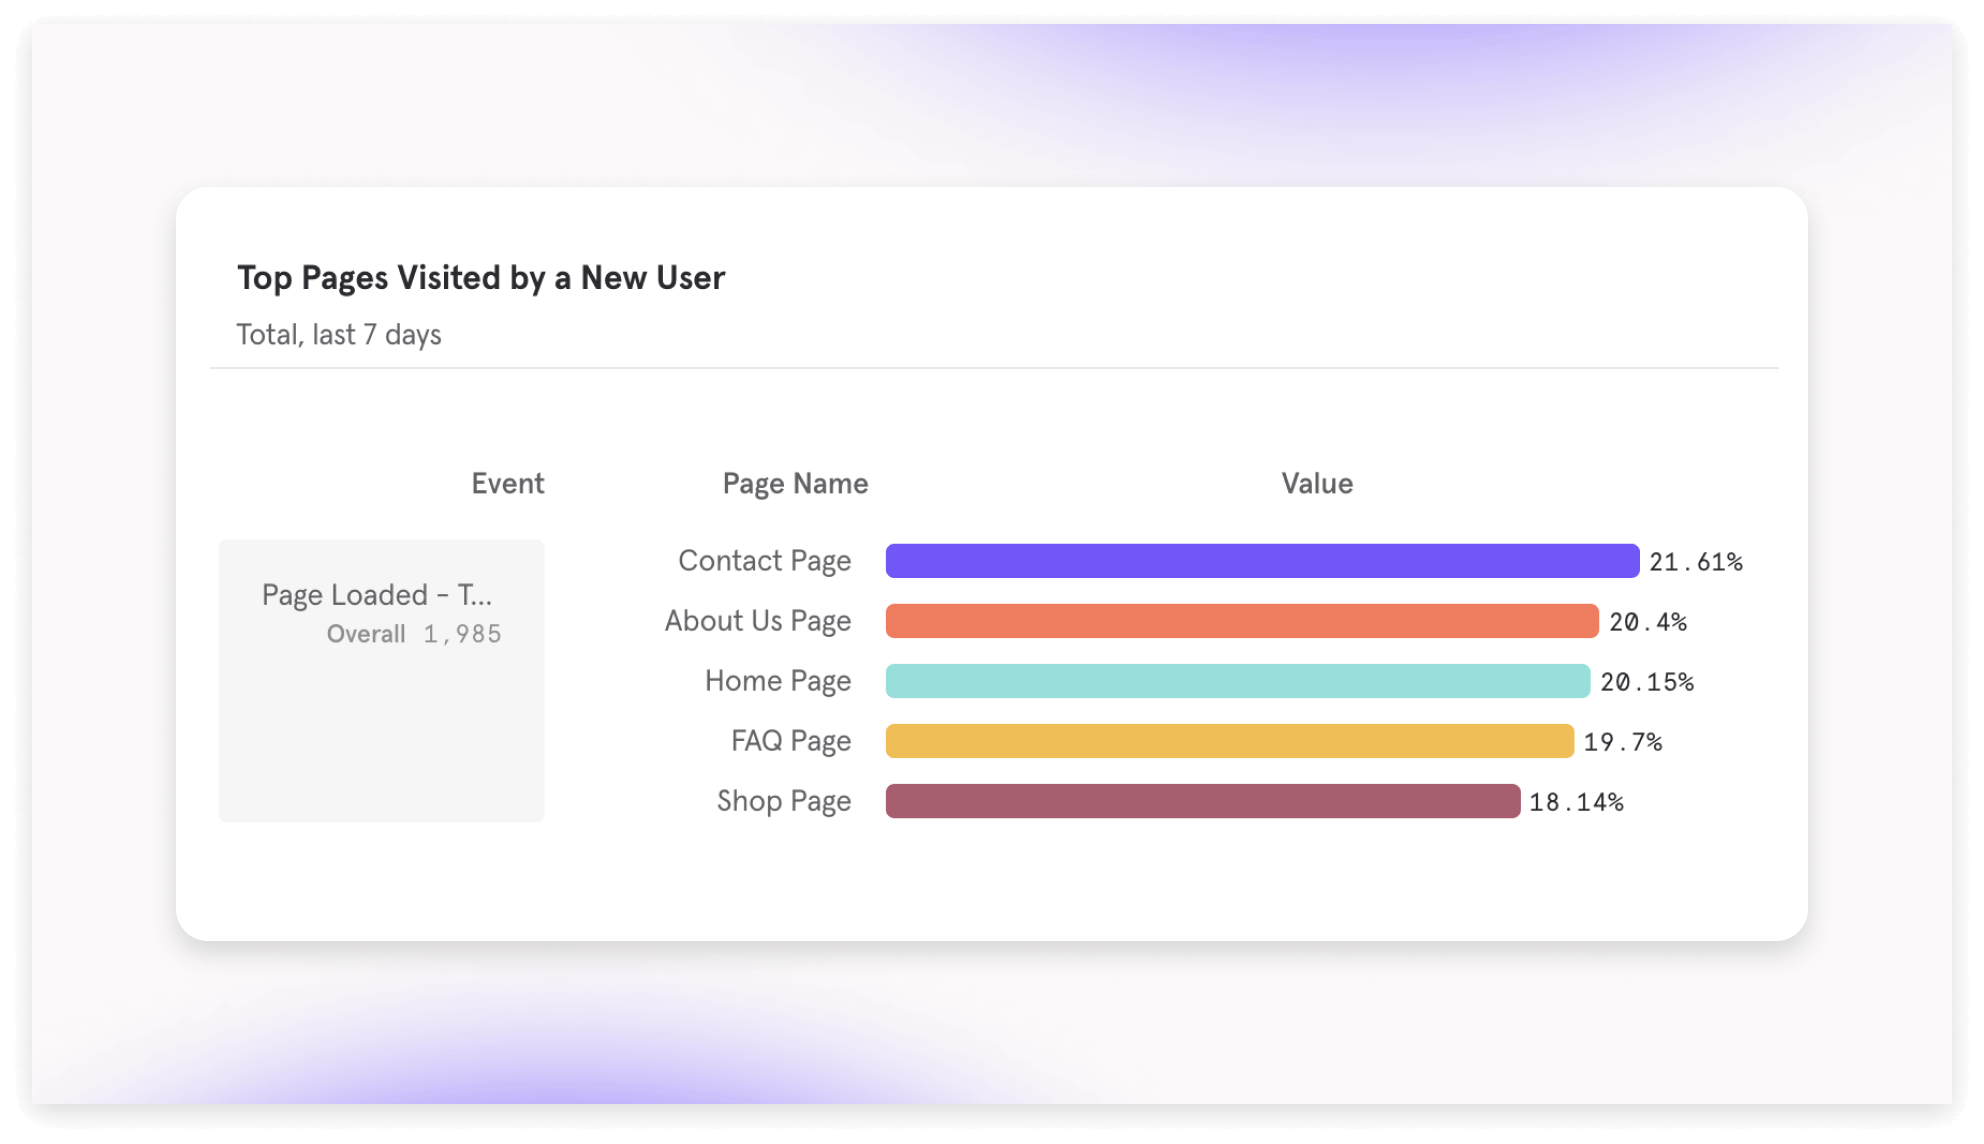Click the 18.14% value
Screen dimensions: 1984x1144
pos(1577,802)
